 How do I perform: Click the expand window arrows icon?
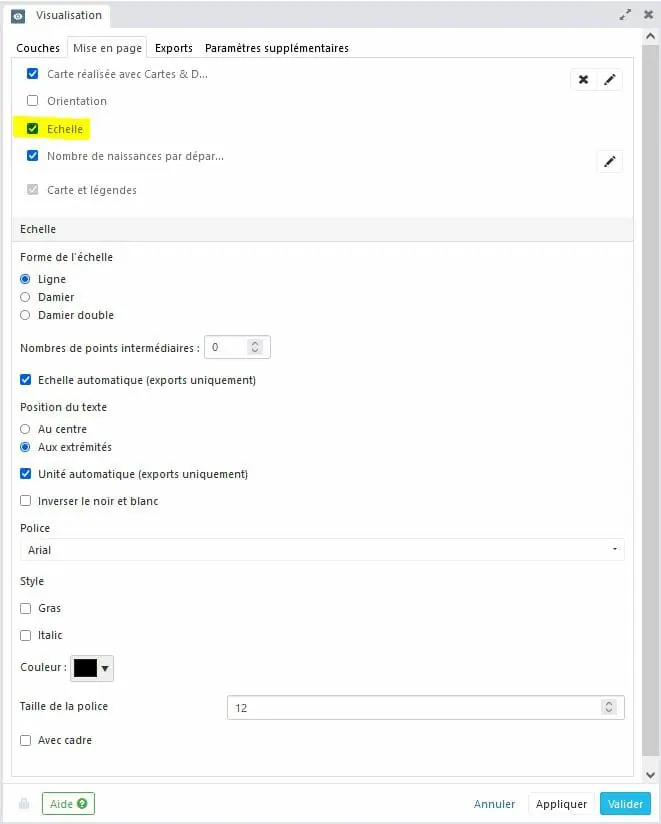pyautogui.click(x=625, y=16)
